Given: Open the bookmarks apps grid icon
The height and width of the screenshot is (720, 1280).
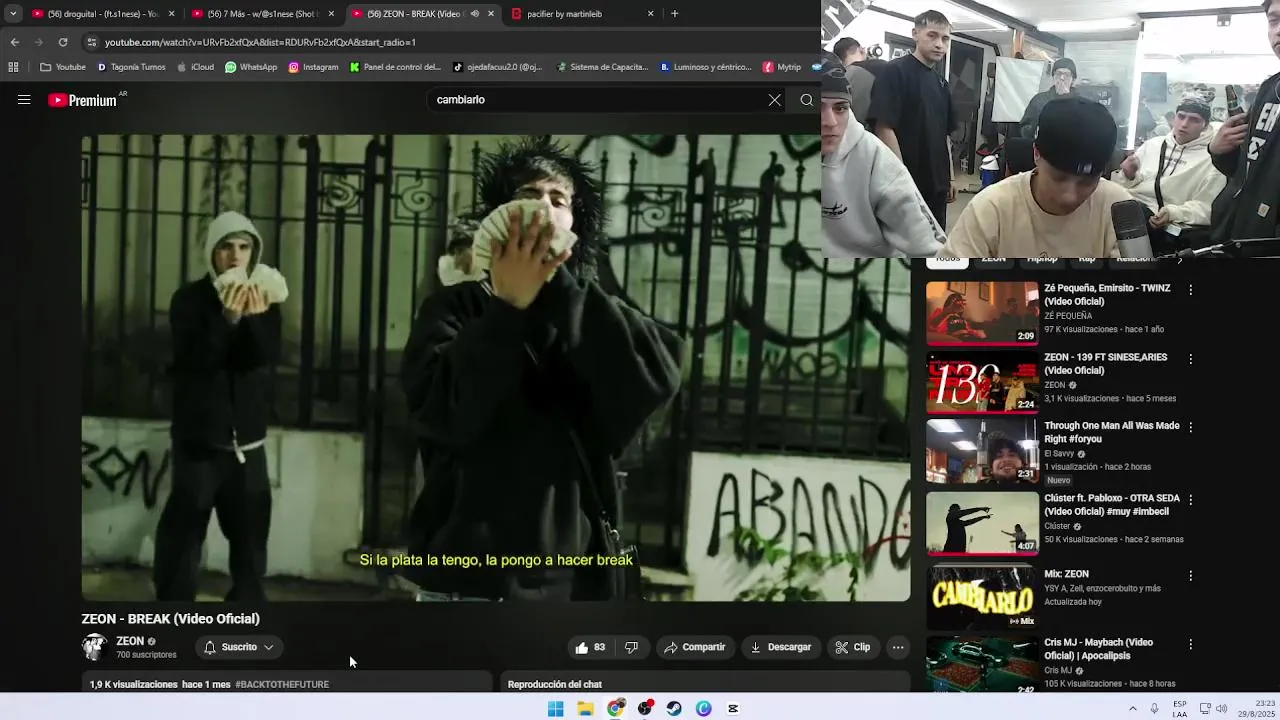Looking at the screenshot, I should click(13, 67).
